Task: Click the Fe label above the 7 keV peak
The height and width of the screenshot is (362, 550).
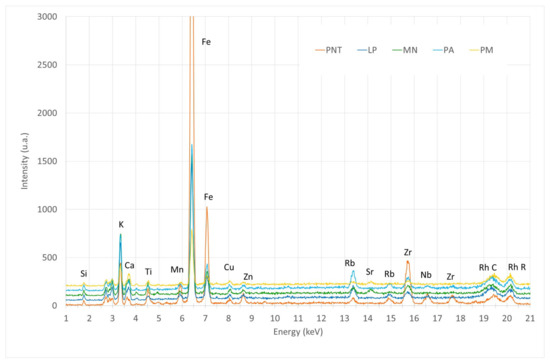Action: click(x=208, y=197)
